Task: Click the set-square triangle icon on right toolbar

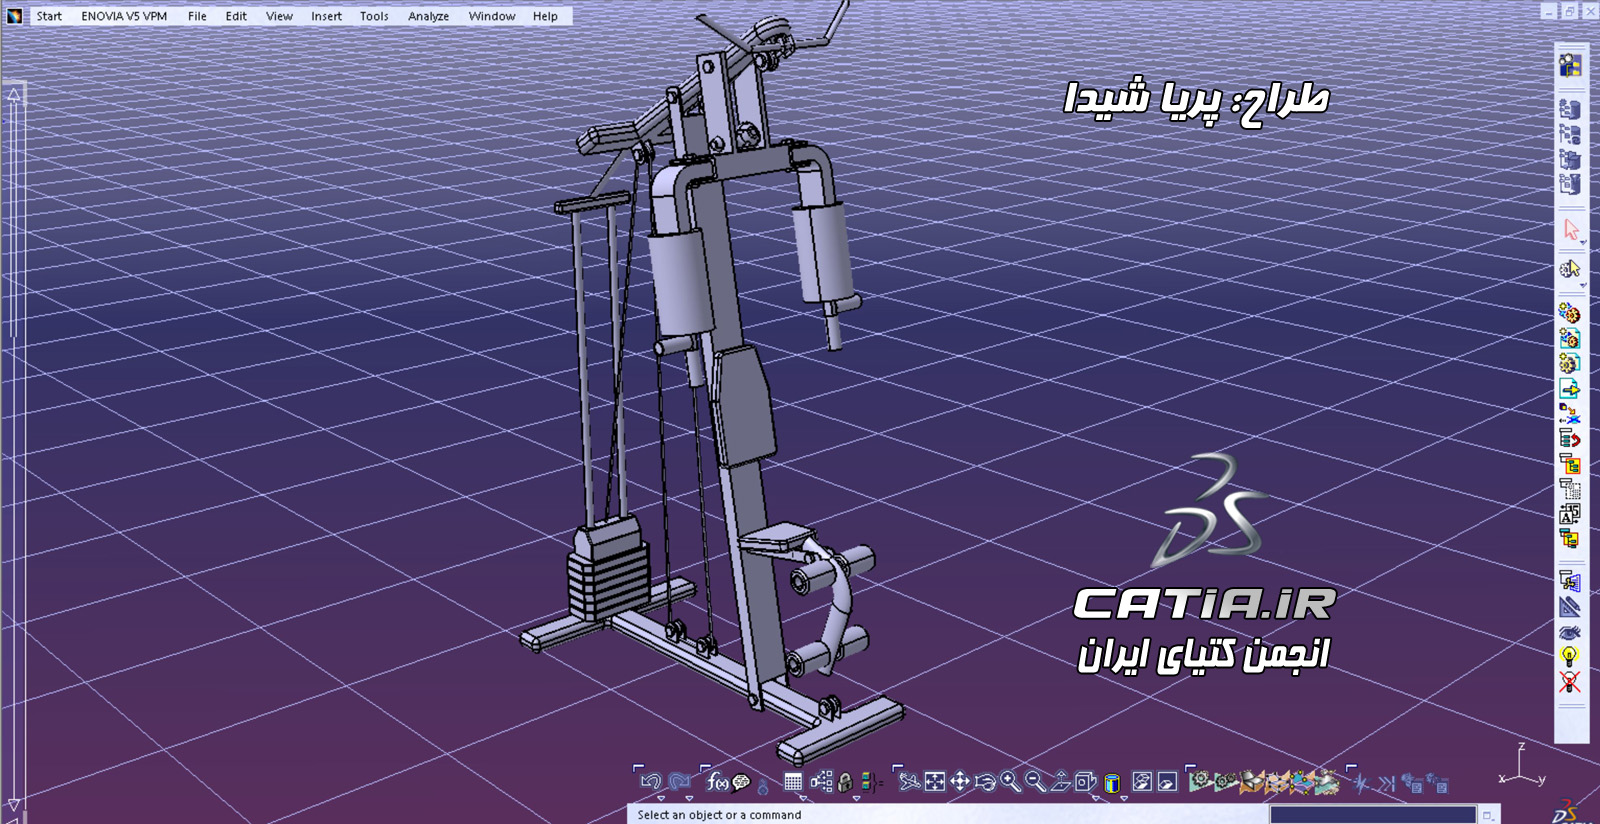Action: (x=1570, y=606)
